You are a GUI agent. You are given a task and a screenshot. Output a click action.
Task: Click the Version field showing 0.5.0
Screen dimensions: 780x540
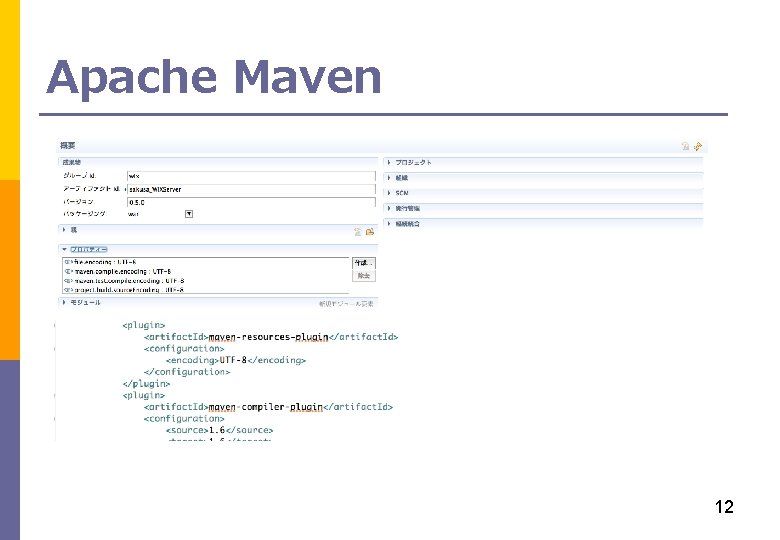(x=251, y=202)
